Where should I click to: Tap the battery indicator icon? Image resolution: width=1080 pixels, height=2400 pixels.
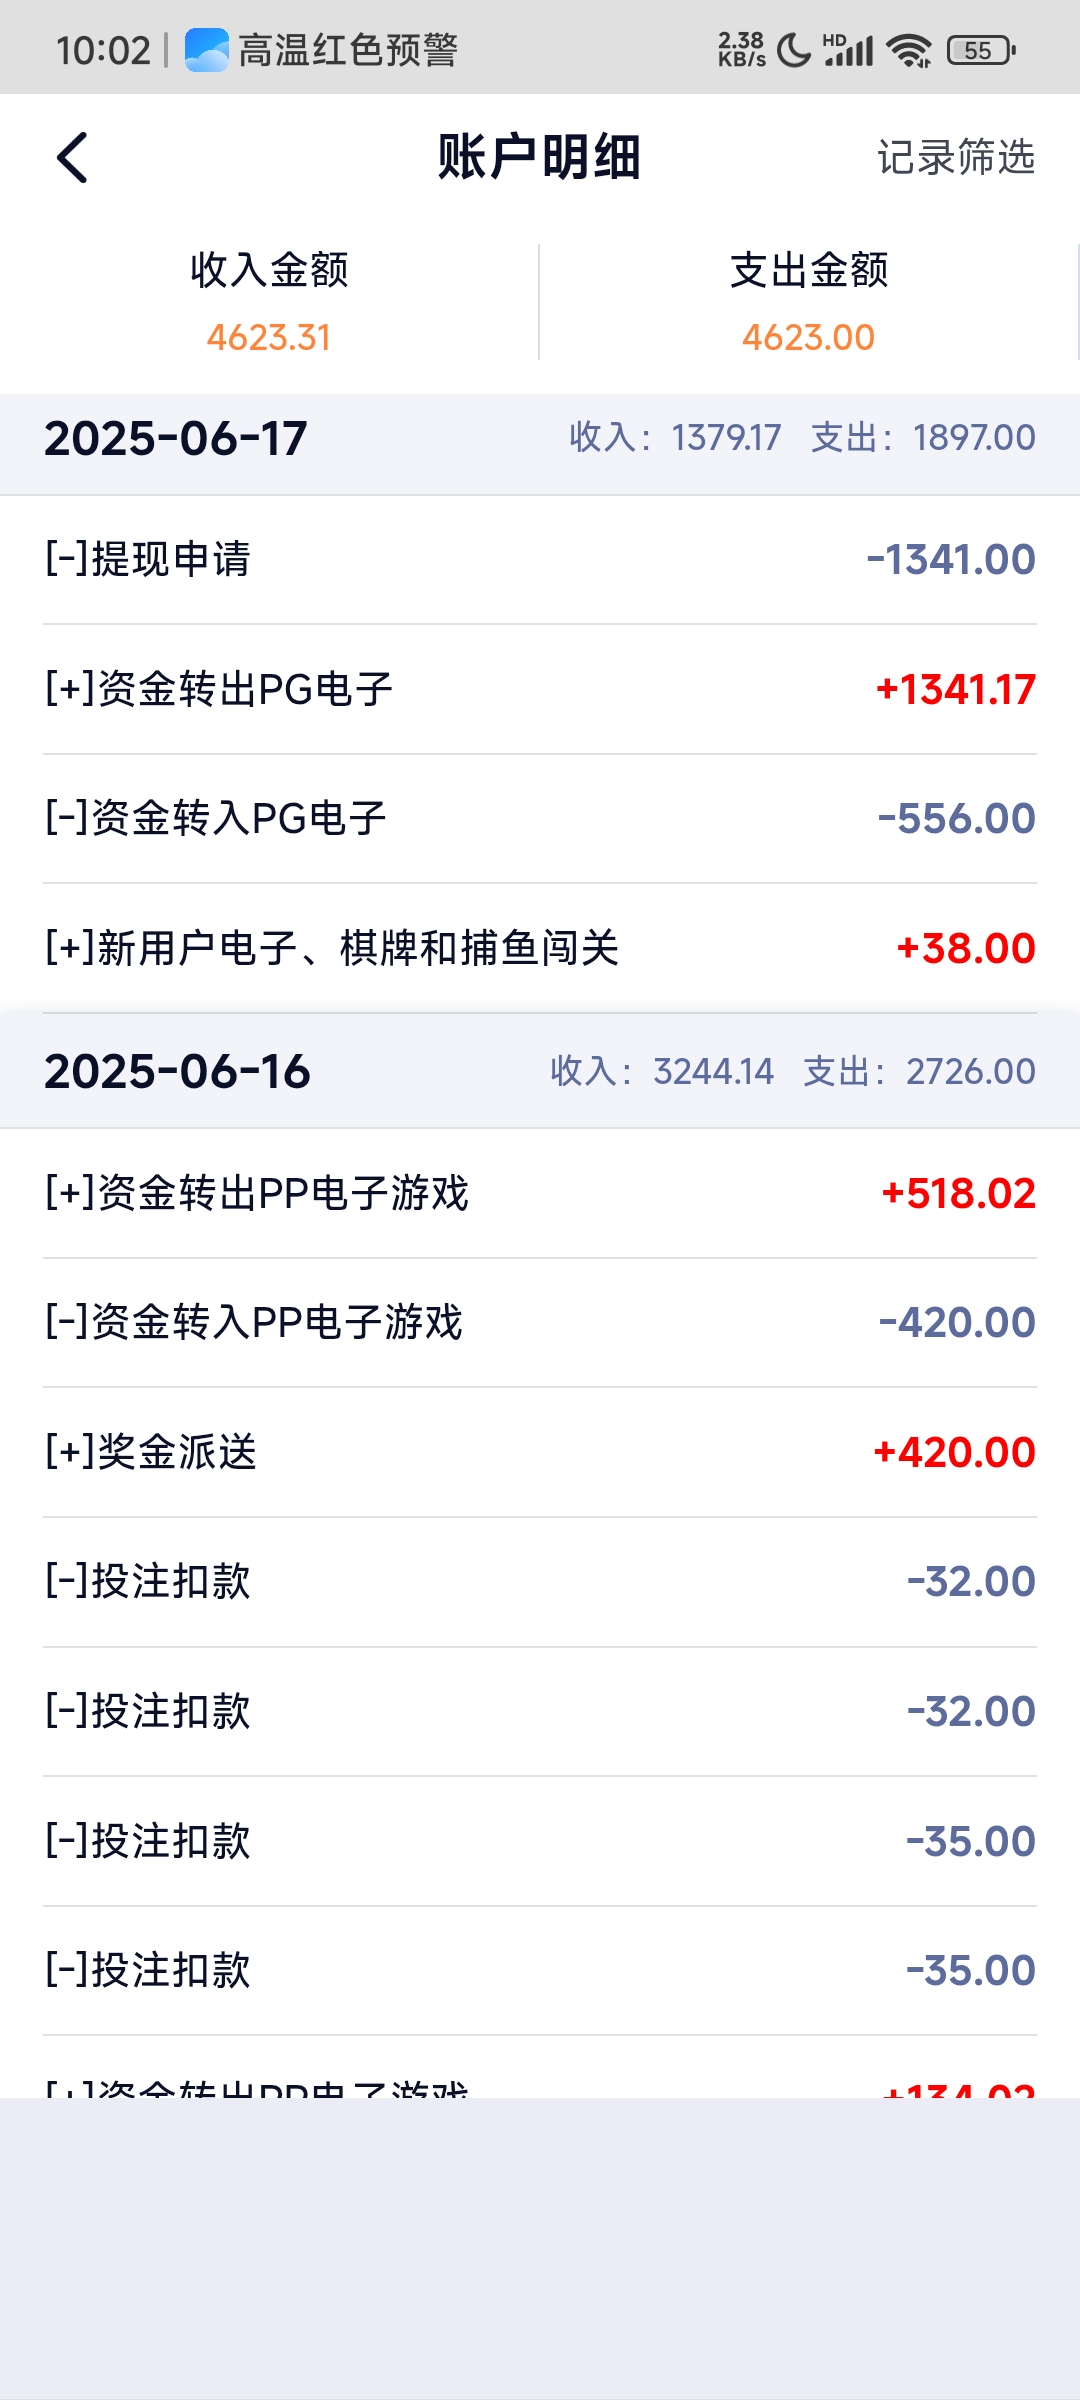click(x=980, y=50)
